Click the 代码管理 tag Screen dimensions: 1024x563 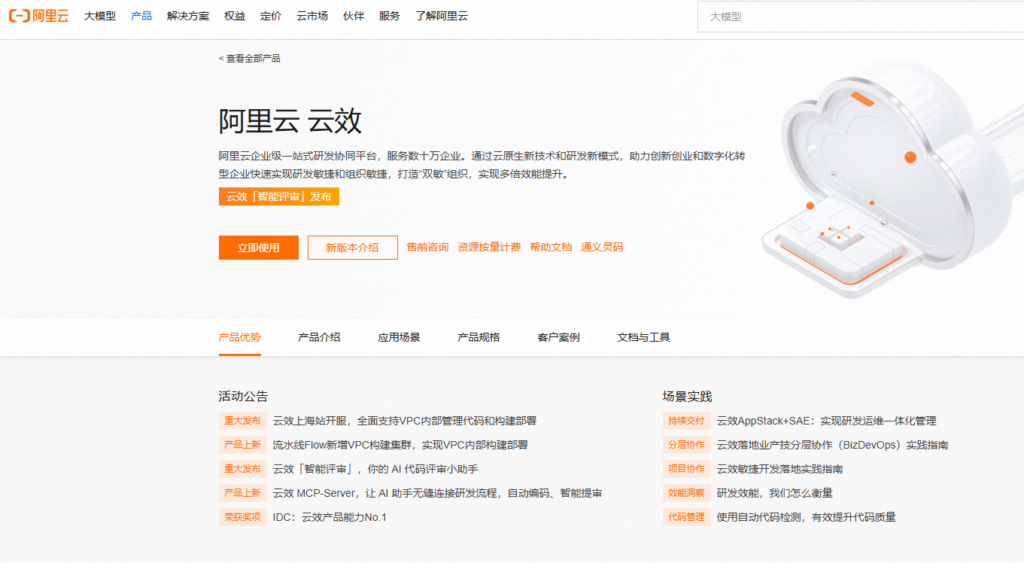(x=686, y=517)
